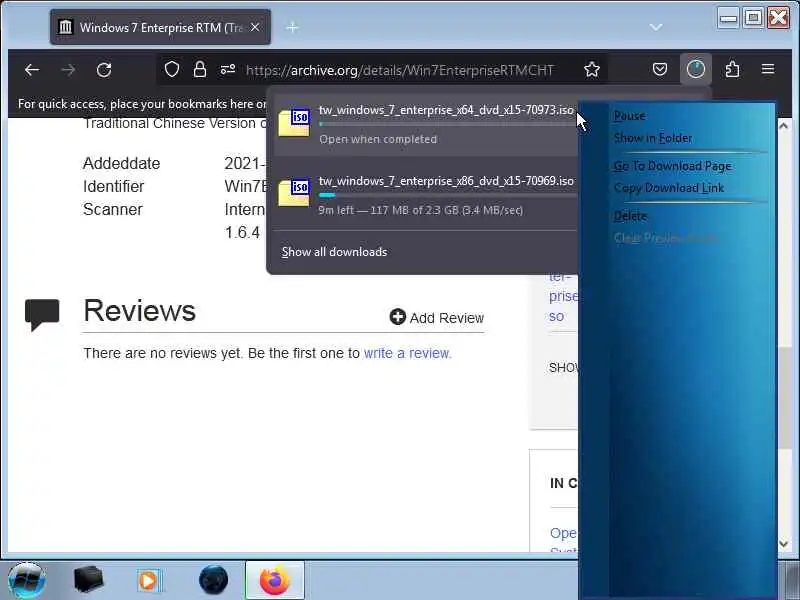Click the Add Review link
The width and height of the screenshot is (800, 600).
(x=437, y=317)
